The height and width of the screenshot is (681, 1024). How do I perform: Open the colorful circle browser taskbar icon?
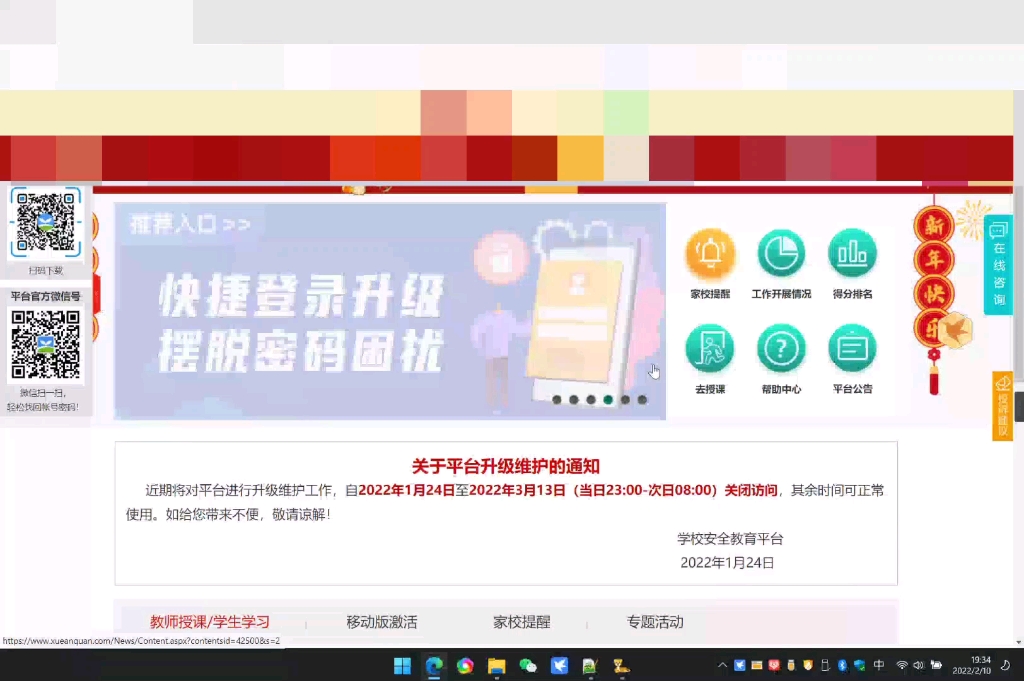pos(465,665)
